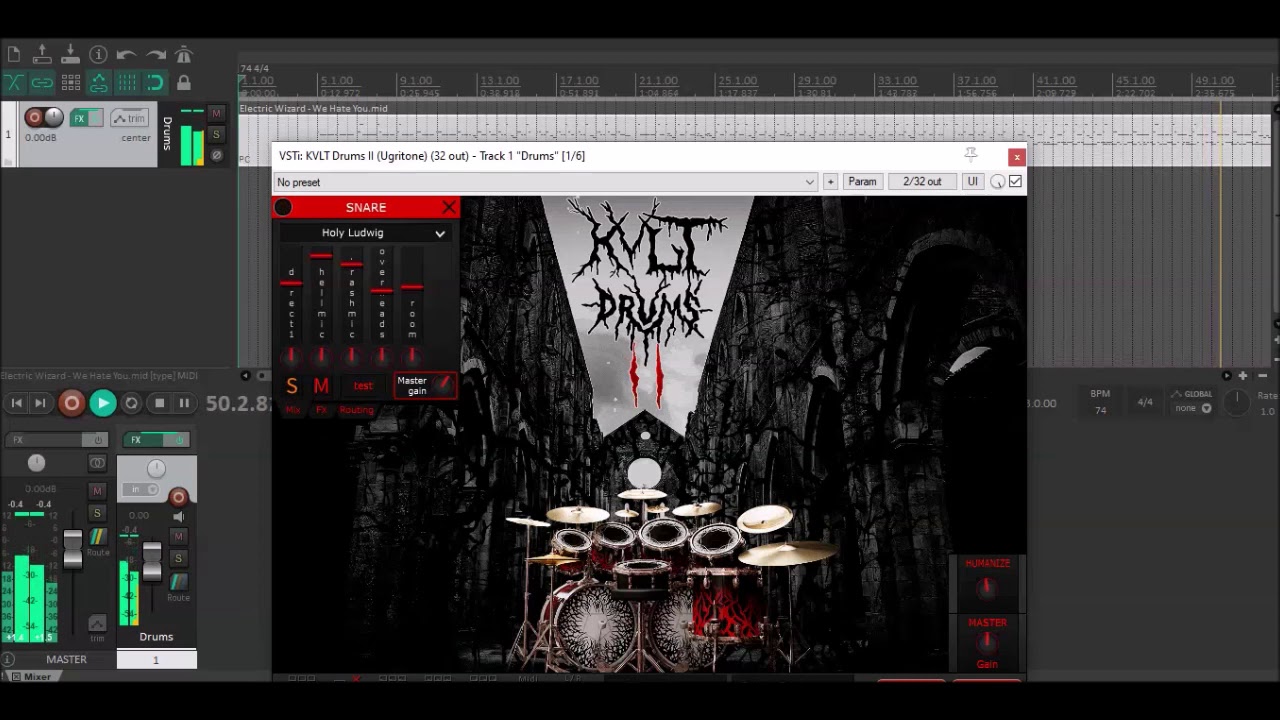Open Drums mixer strip Route icon

coord(178,584)
